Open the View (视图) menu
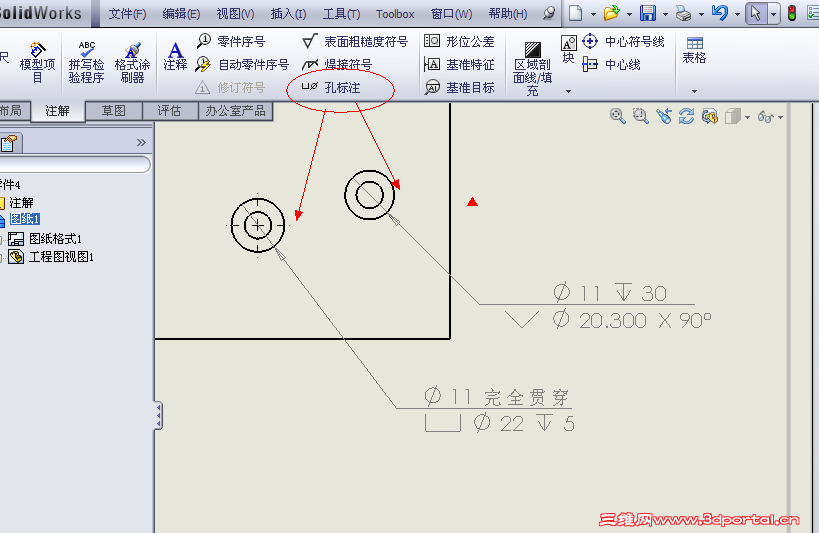The image size is (819, 533). tap(235, 14)
